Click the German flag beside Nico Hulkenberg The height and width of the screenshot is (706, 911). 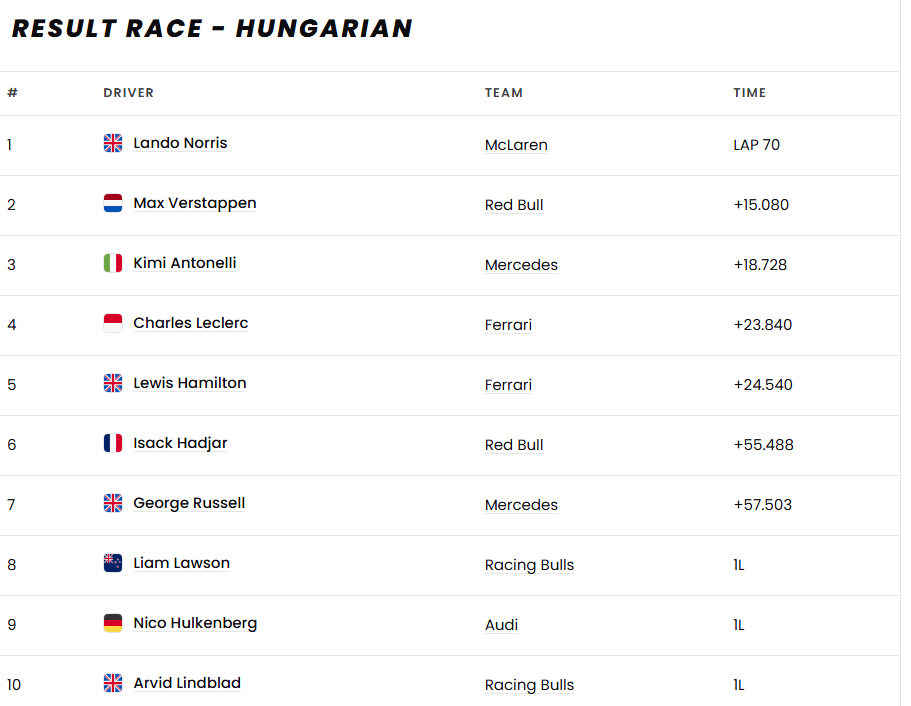113,623
